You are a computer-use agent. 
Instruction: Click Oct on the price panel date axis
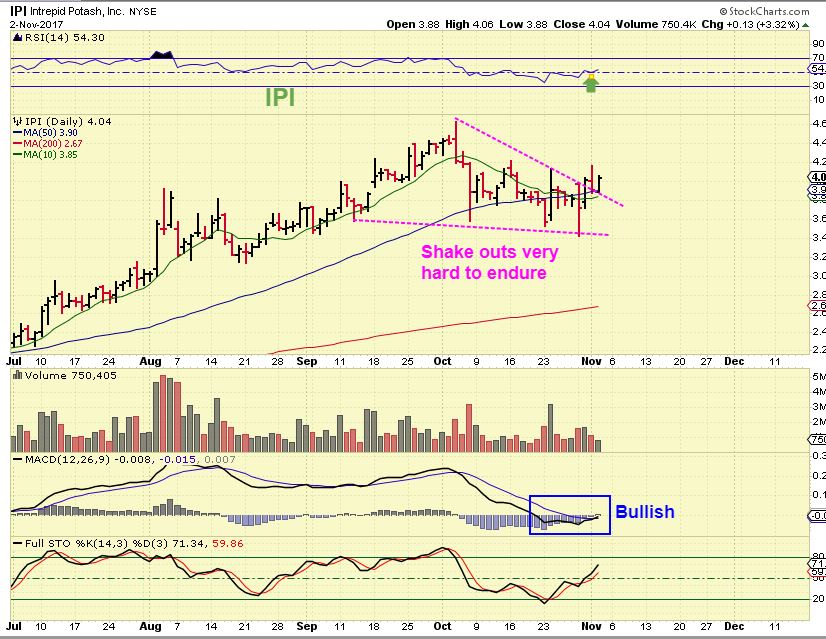click(x=442, y=361)
